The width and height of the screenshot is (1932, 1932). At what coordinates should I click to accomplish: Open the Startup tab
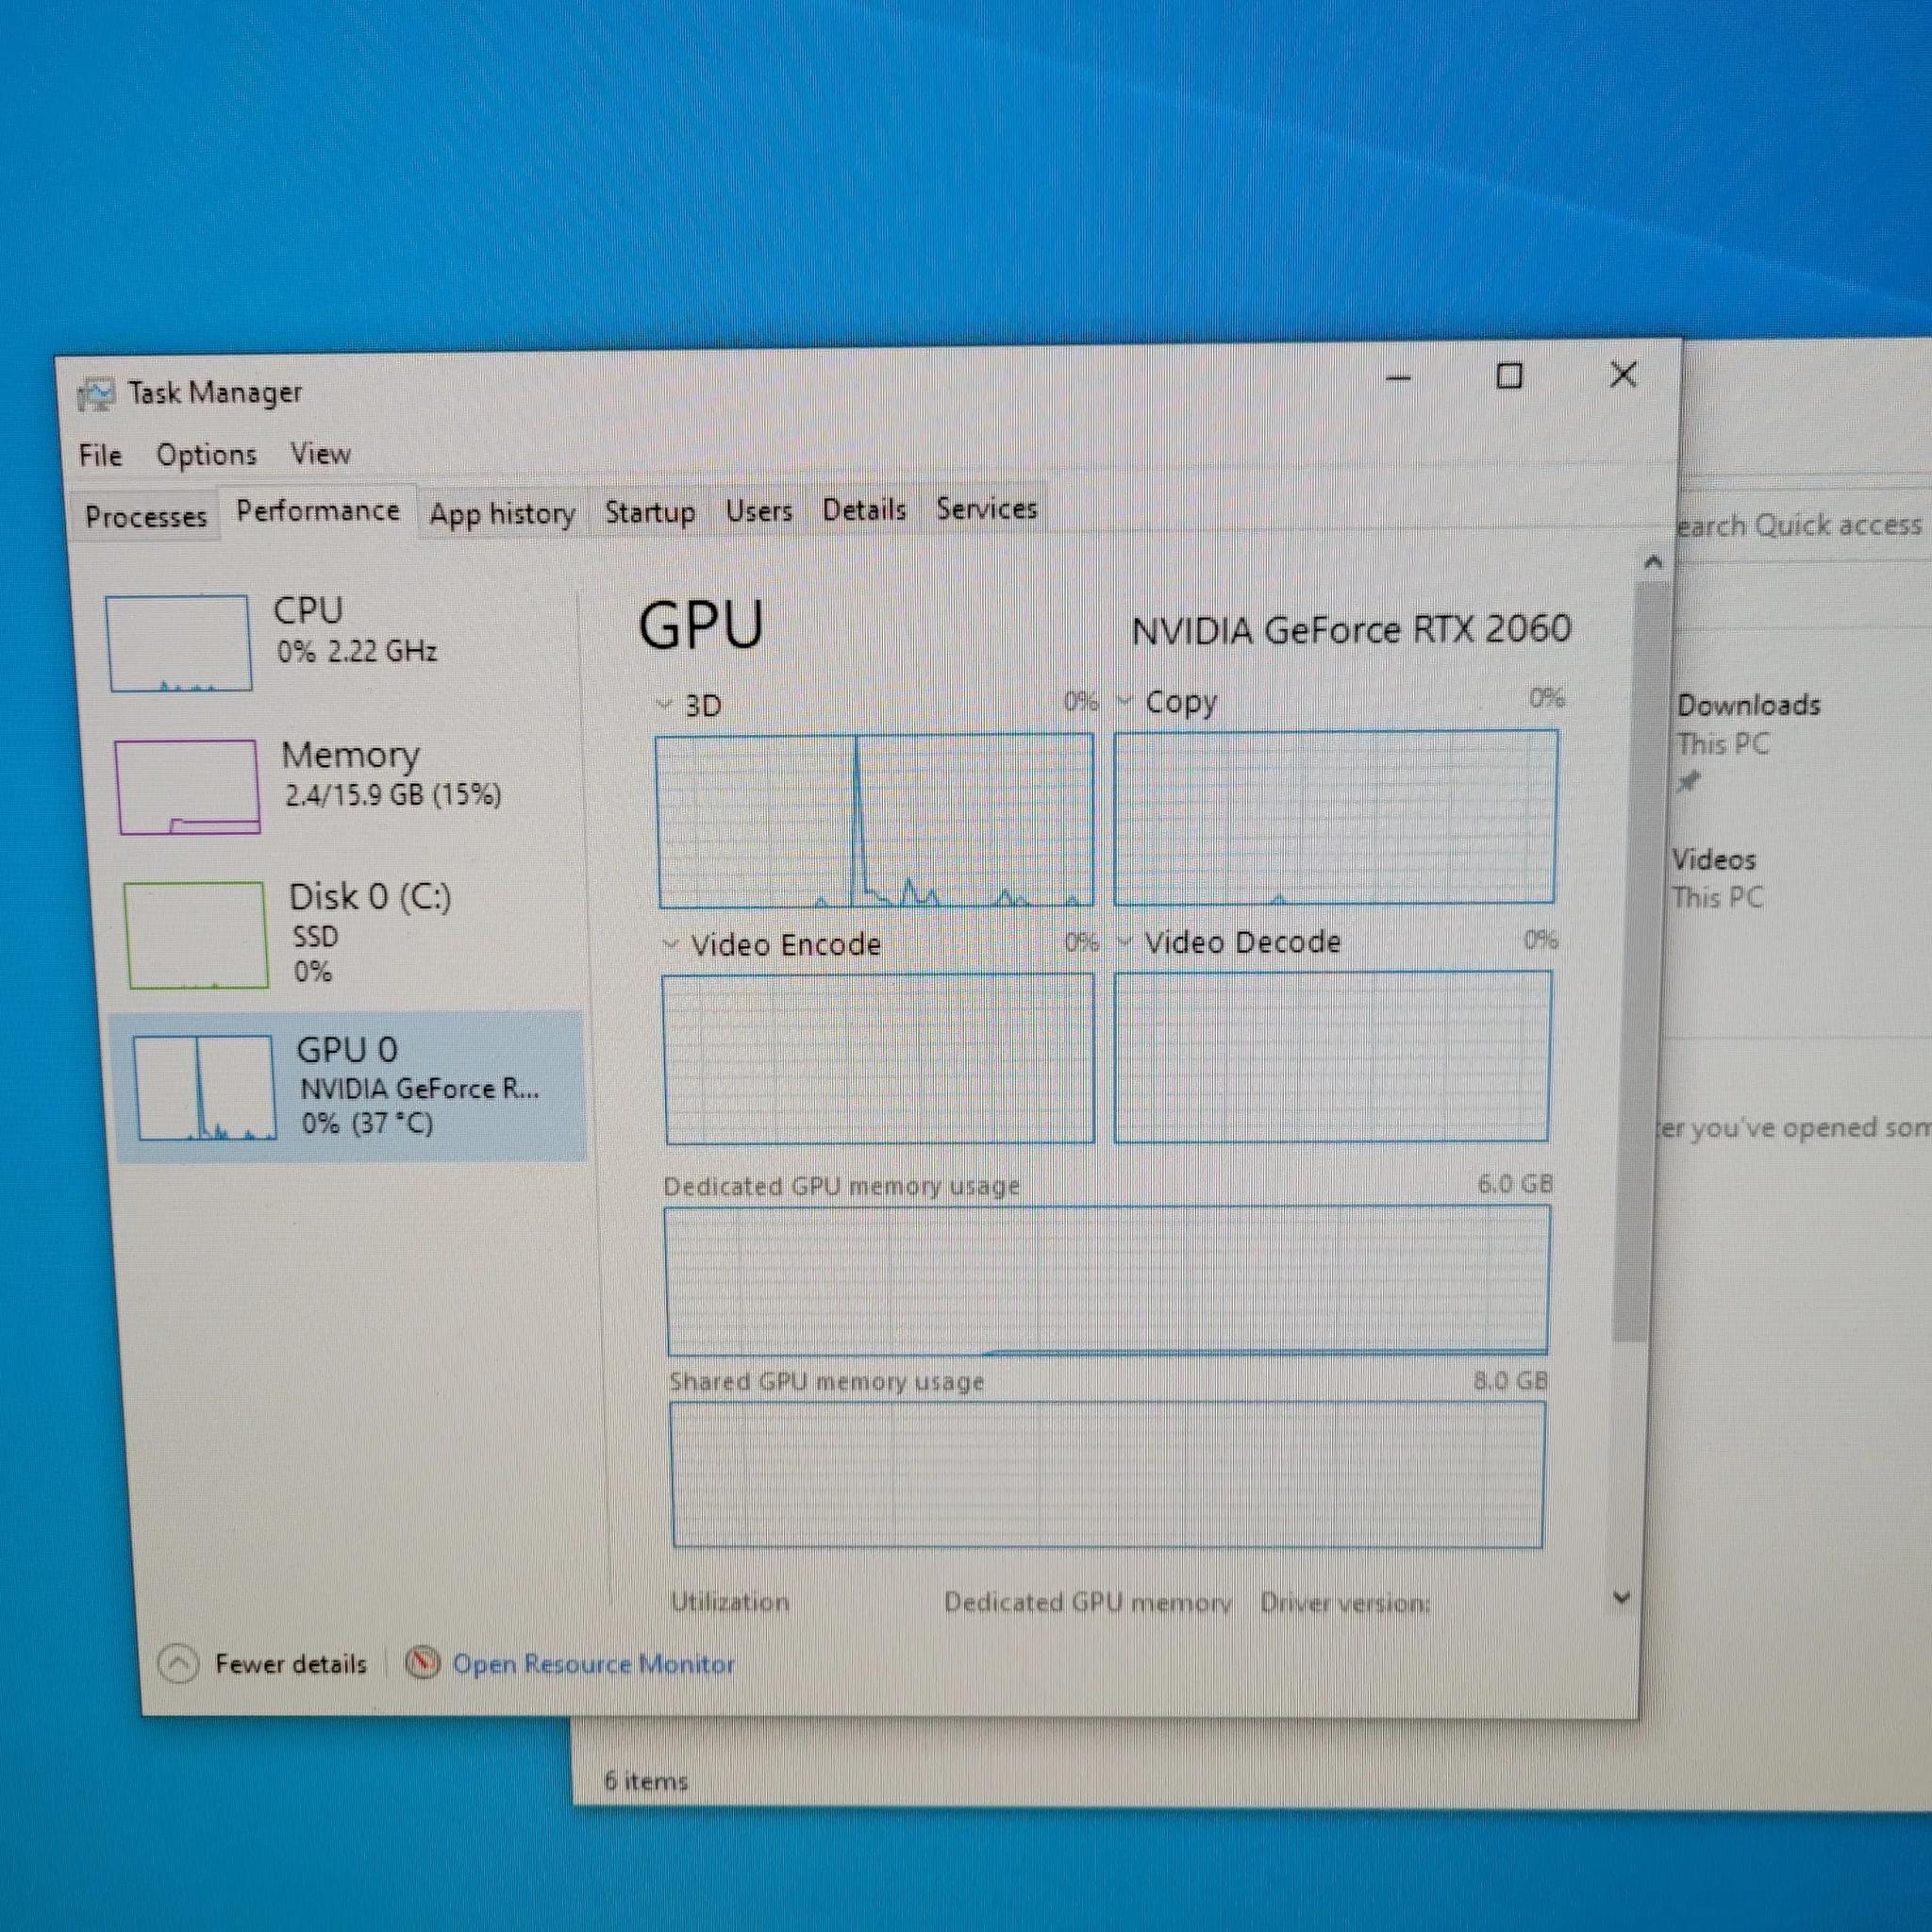click(x=650, y=513)
